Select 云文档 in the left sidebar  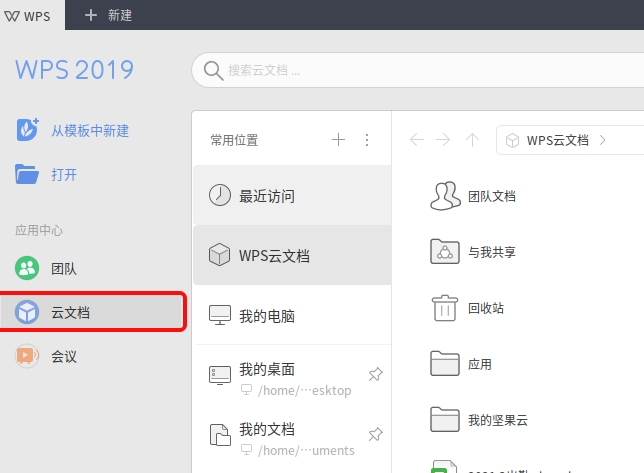point(92,312)
